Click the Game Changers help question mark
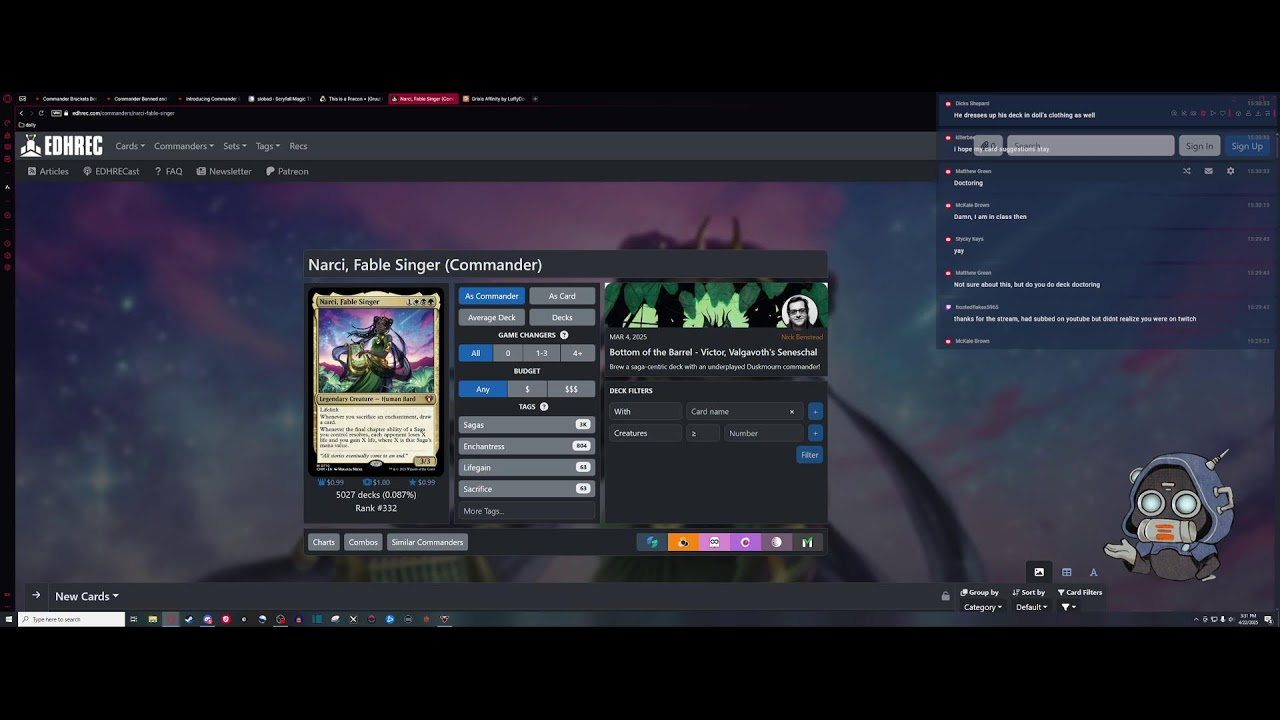 564,335
